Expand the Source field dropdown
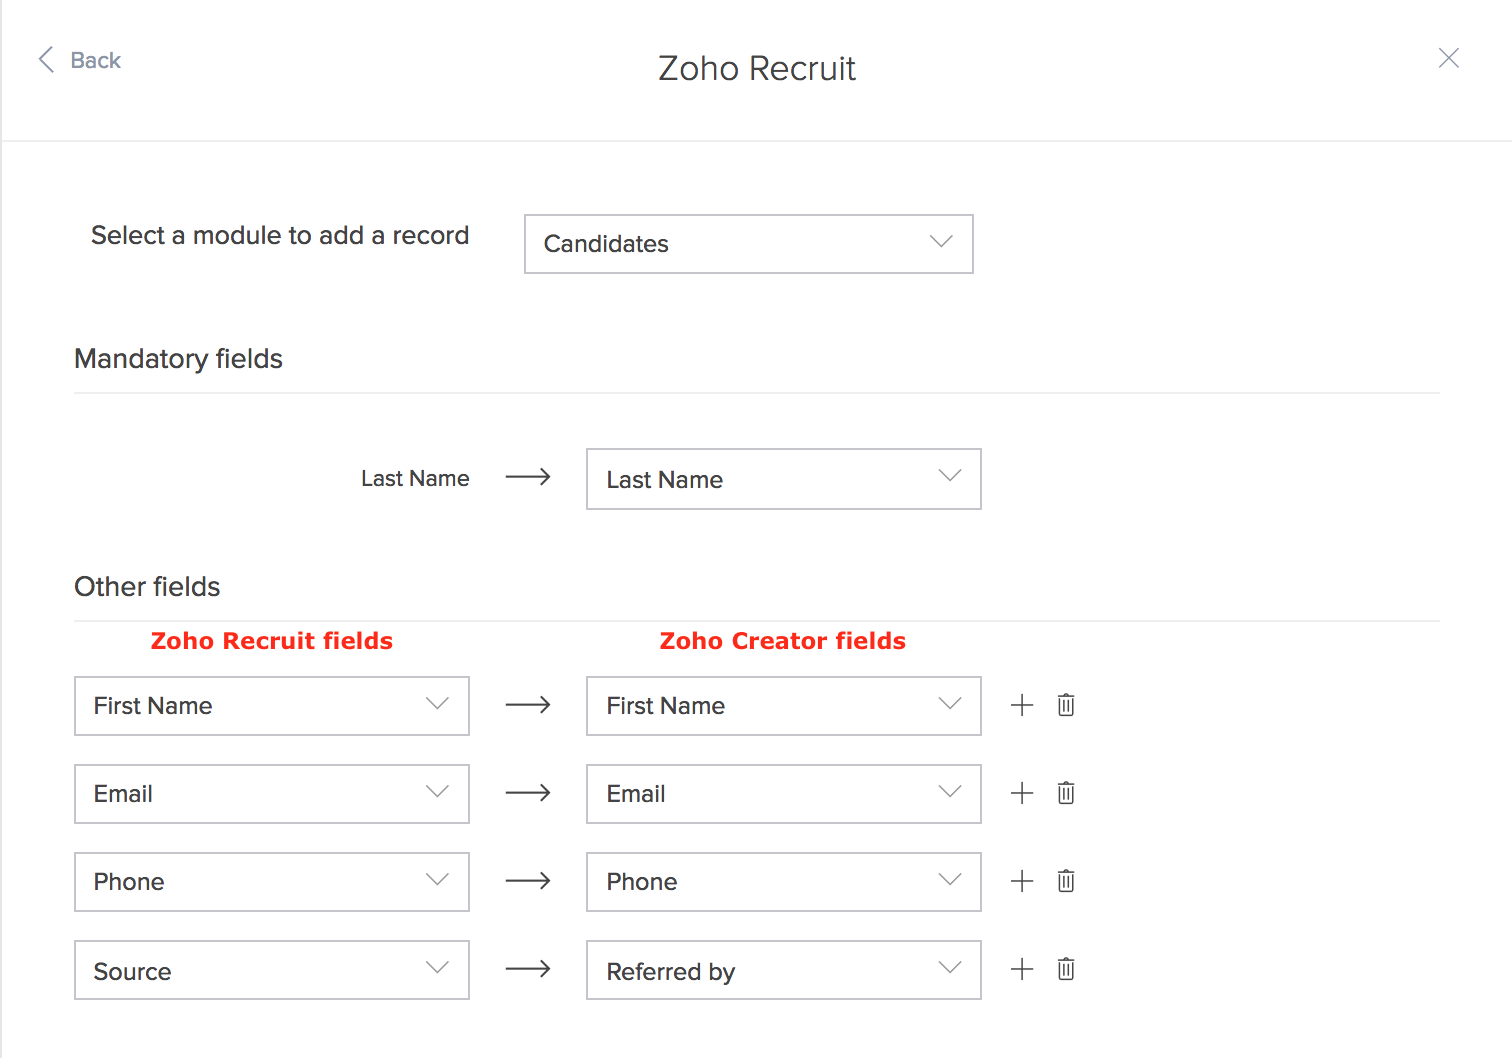Image resolution: width=1512 pixels, height=1058 pixels. click(x=272, y=970)
